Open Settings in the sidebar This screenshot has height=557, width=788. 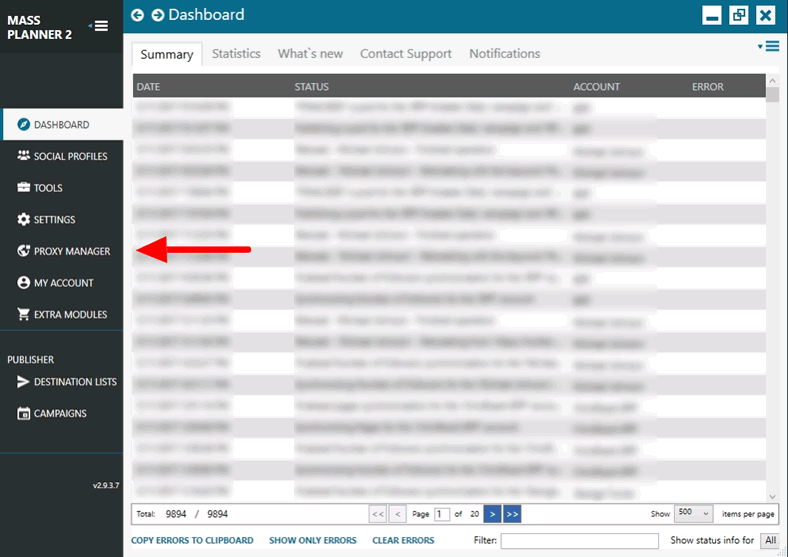pyautogui.click(x=62, y=219)
